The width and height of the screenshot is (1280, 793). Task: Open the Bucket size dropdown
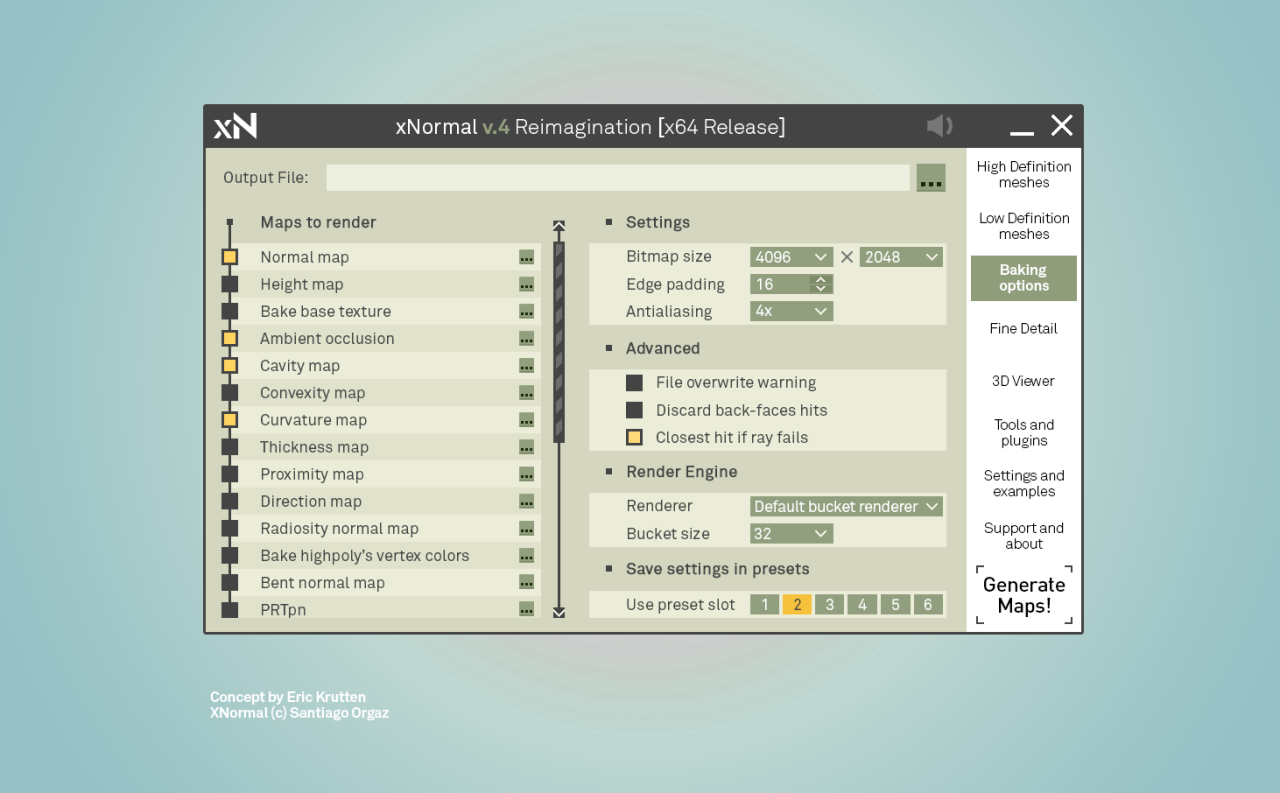point(792,534)
